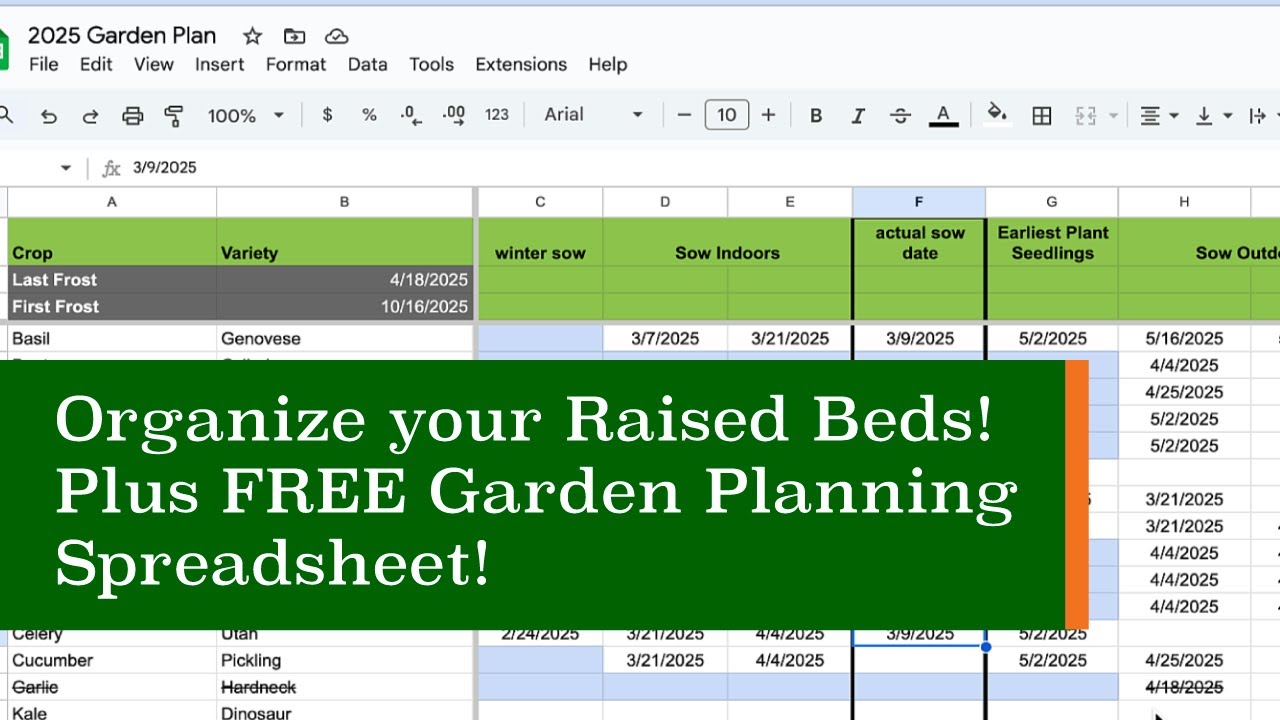Increase decimal places
This screenshot has width=1280, height=720.
(x=453, y=115)
